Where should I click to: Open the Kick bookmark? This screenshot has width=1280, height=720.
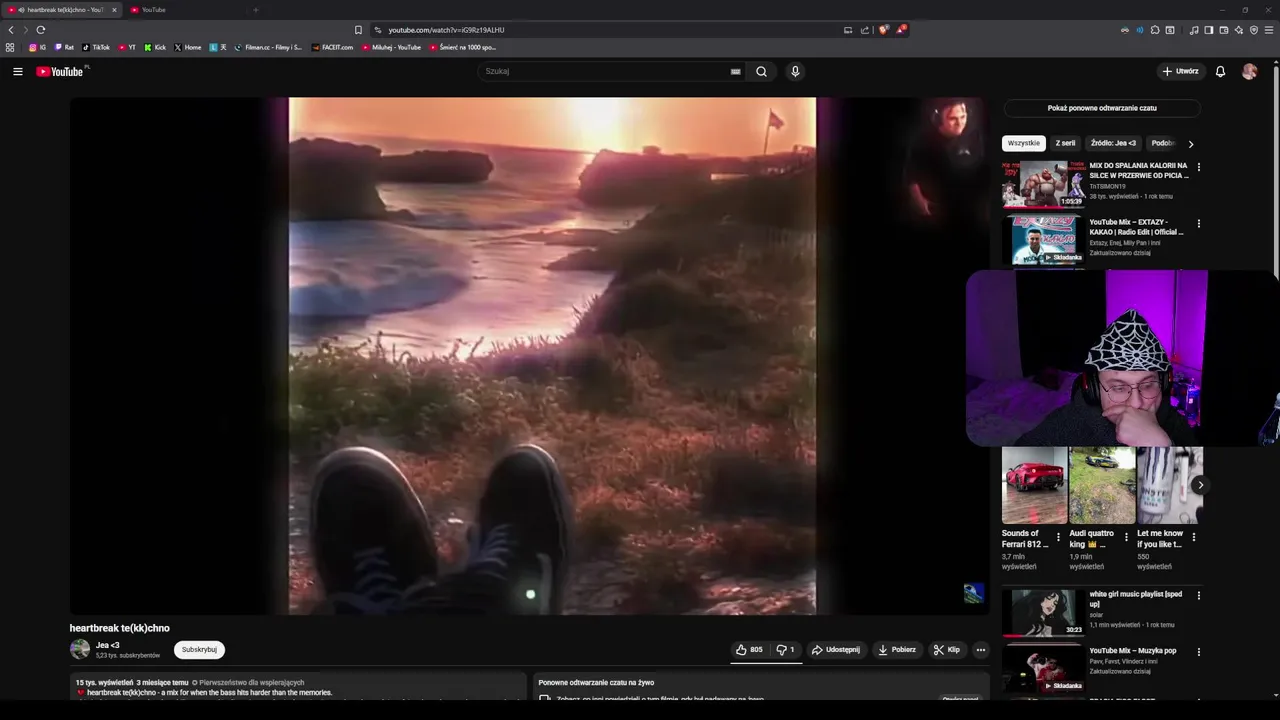click(155, 47)
